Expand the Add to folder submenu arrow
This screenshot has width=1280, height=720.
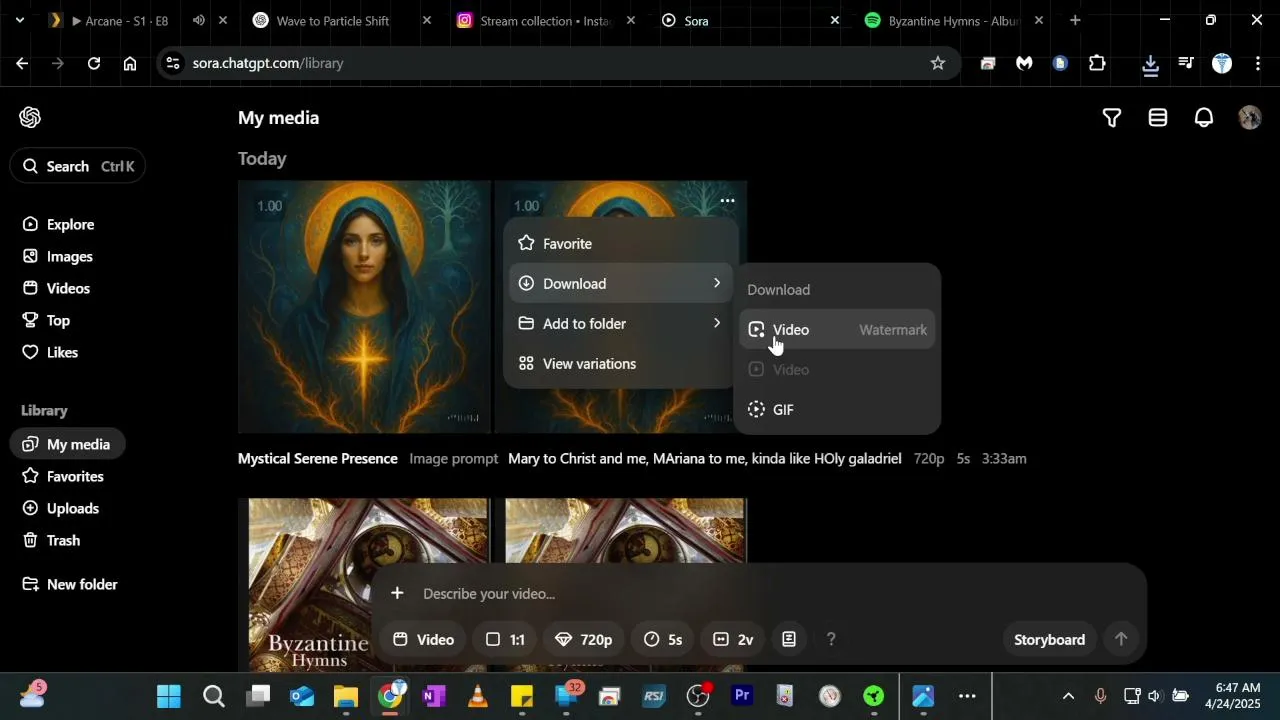pyautogui.click(x=716, y=323)
